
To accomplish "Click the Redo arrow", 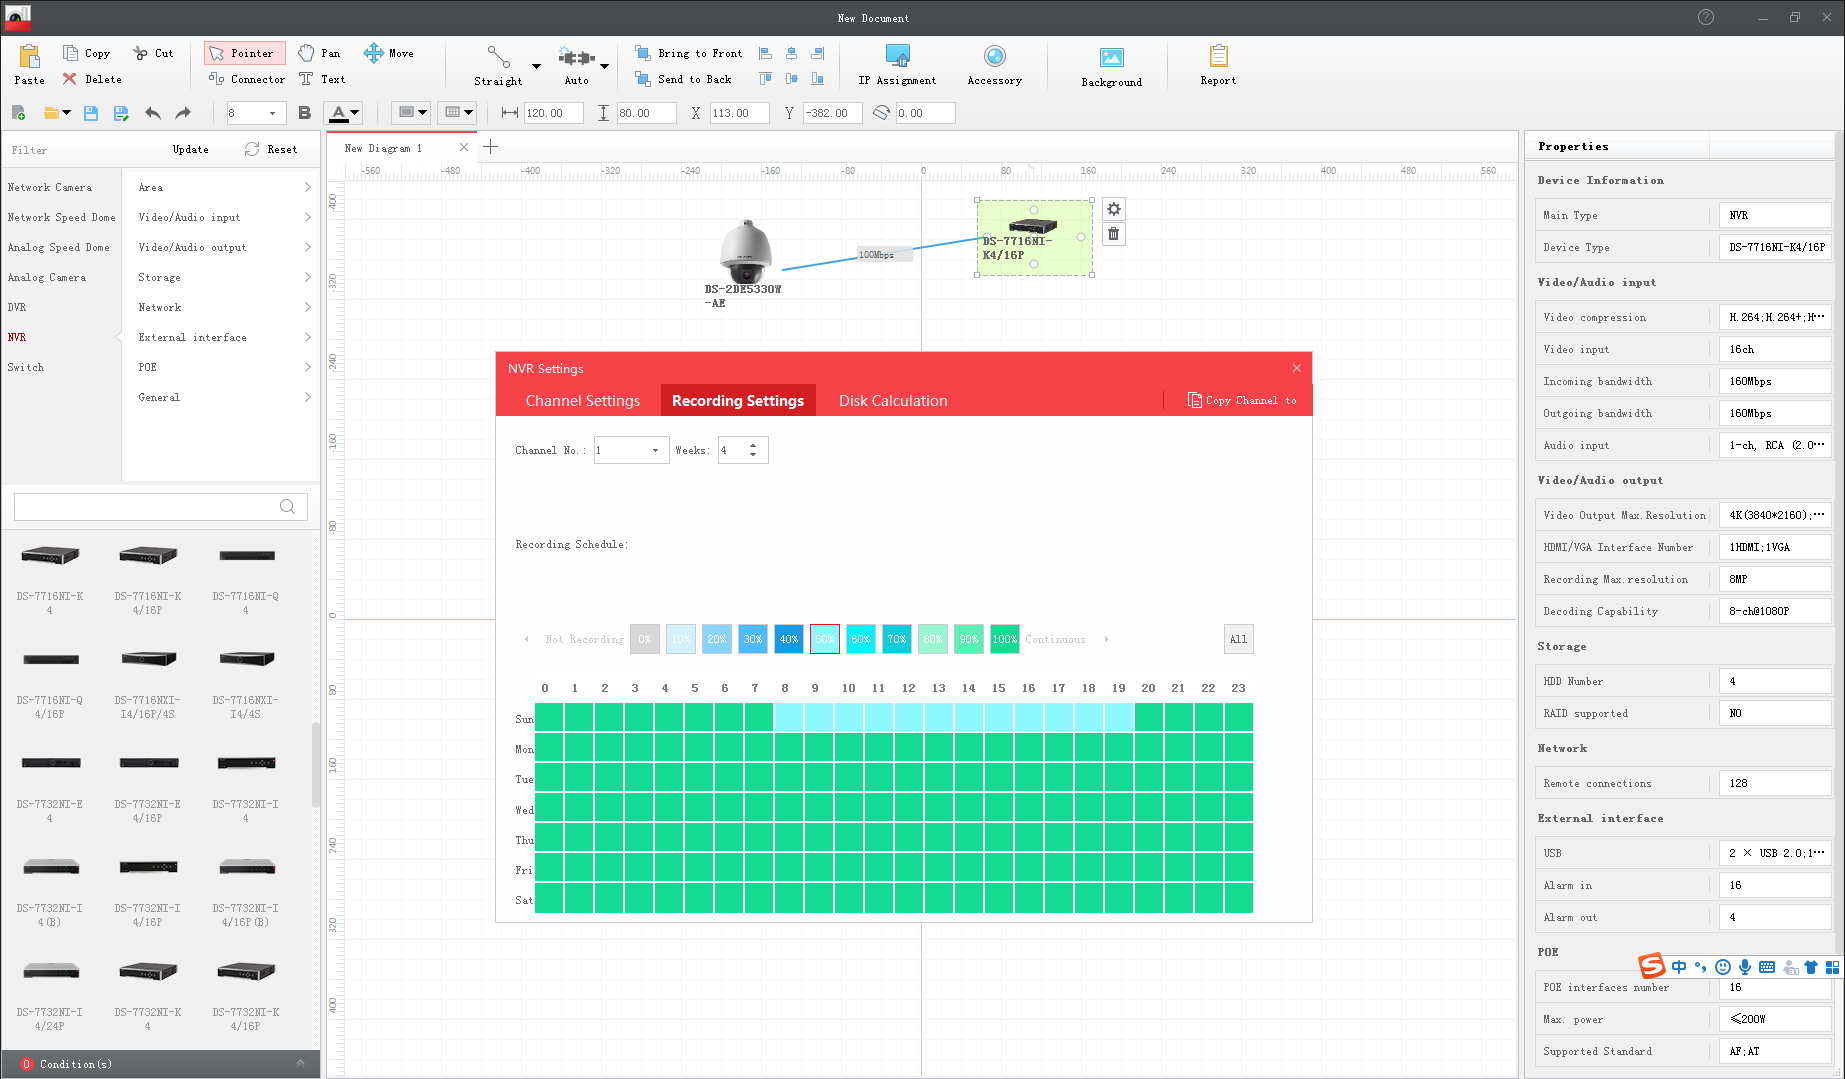I will (182, 113).
